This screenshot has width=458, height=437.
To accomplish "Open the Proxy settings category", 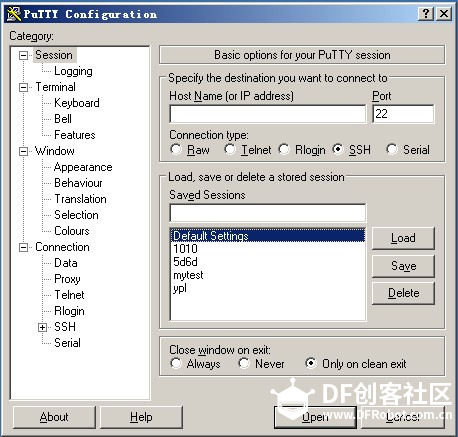I will (x=67, y=279).
